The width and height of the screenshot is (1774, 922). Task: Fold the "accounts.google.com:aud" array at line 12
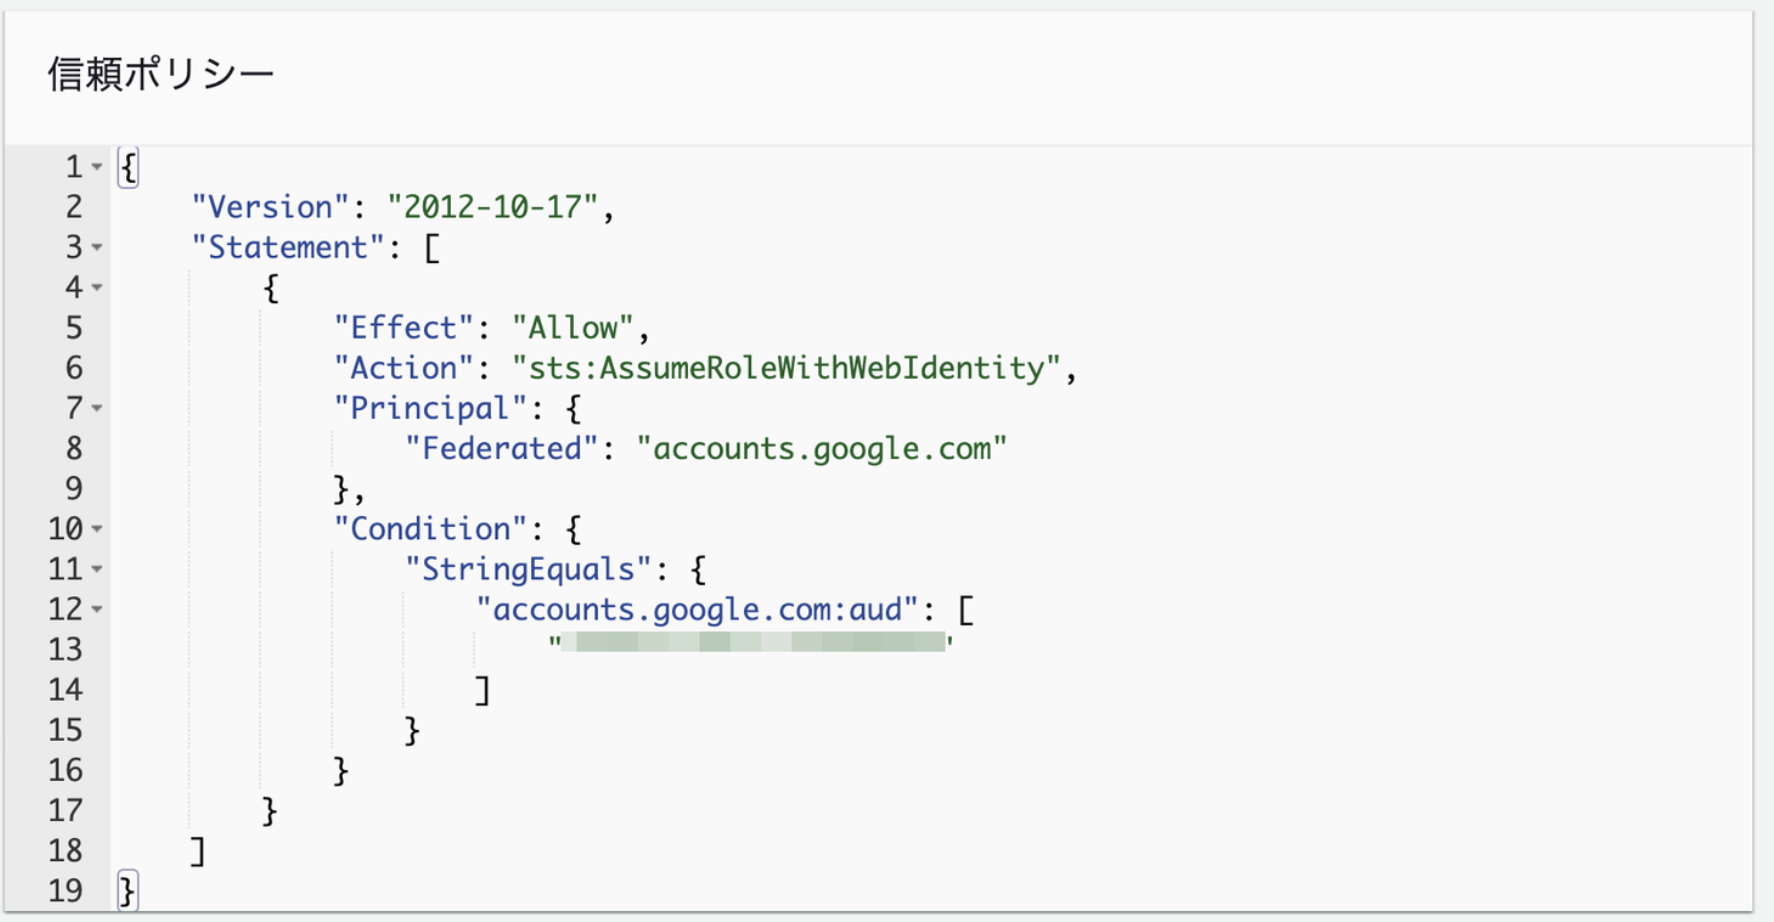coord(97,609)
